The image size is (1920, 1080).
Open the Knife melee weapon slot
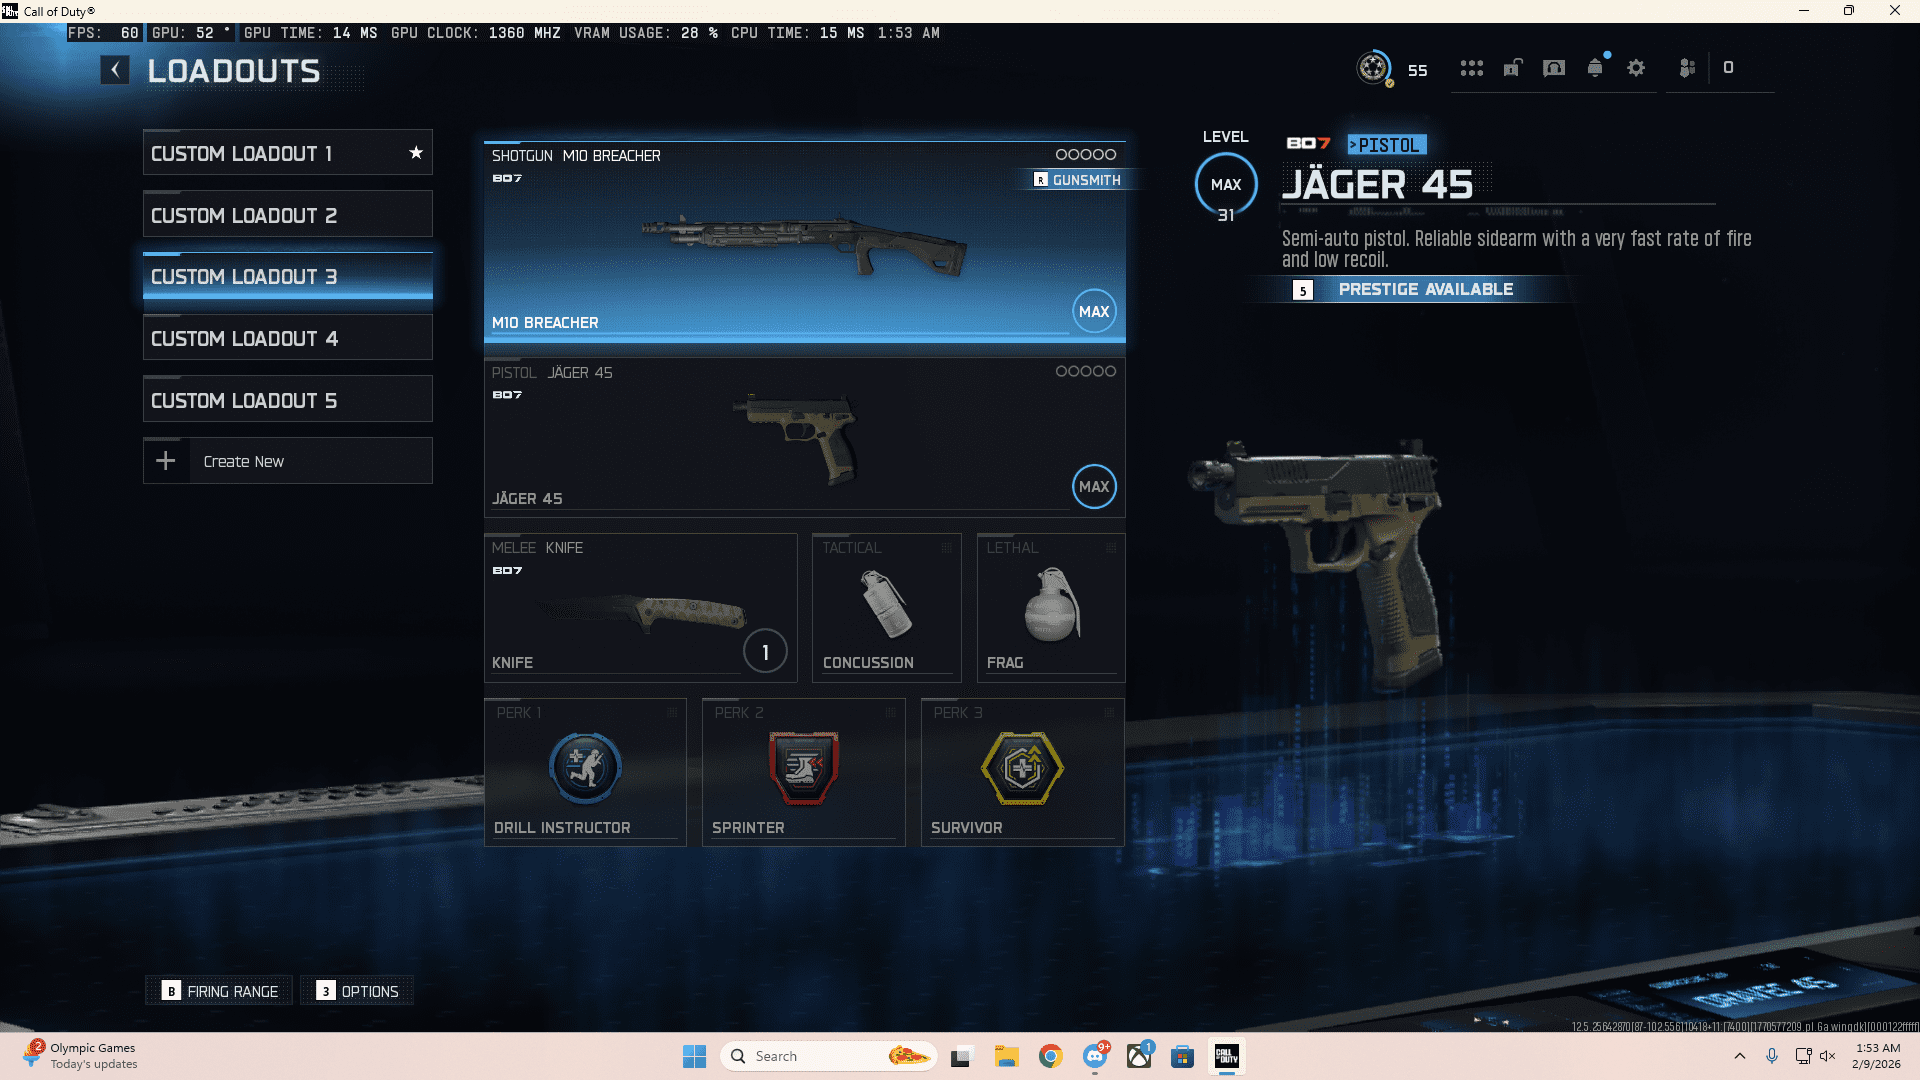pyautogui.click(x=641, y=608)
